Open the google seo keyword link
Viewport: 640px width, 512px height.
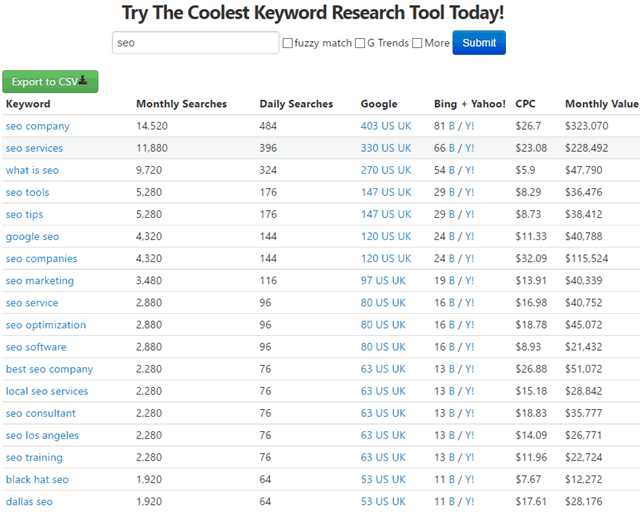point(32,236)
